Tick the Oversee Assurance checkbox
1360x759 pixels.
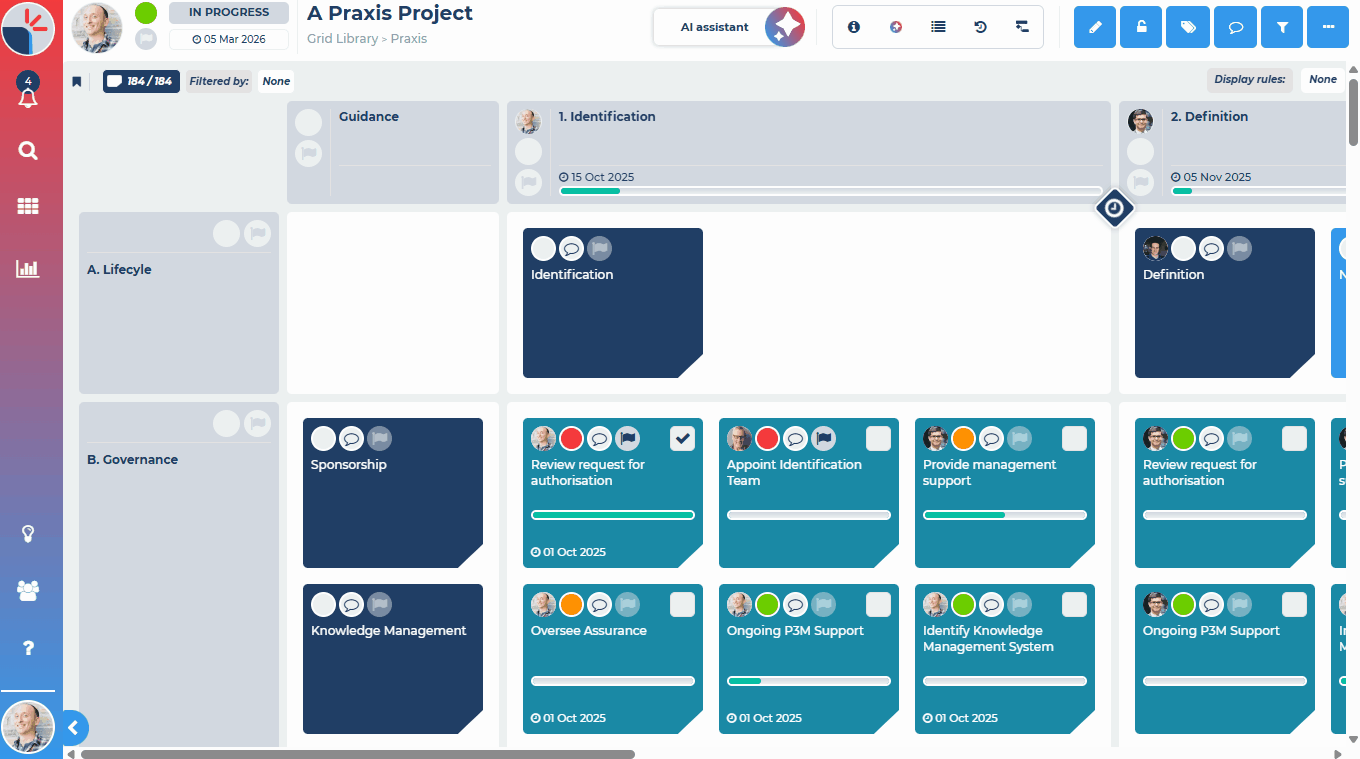(682, 604)
